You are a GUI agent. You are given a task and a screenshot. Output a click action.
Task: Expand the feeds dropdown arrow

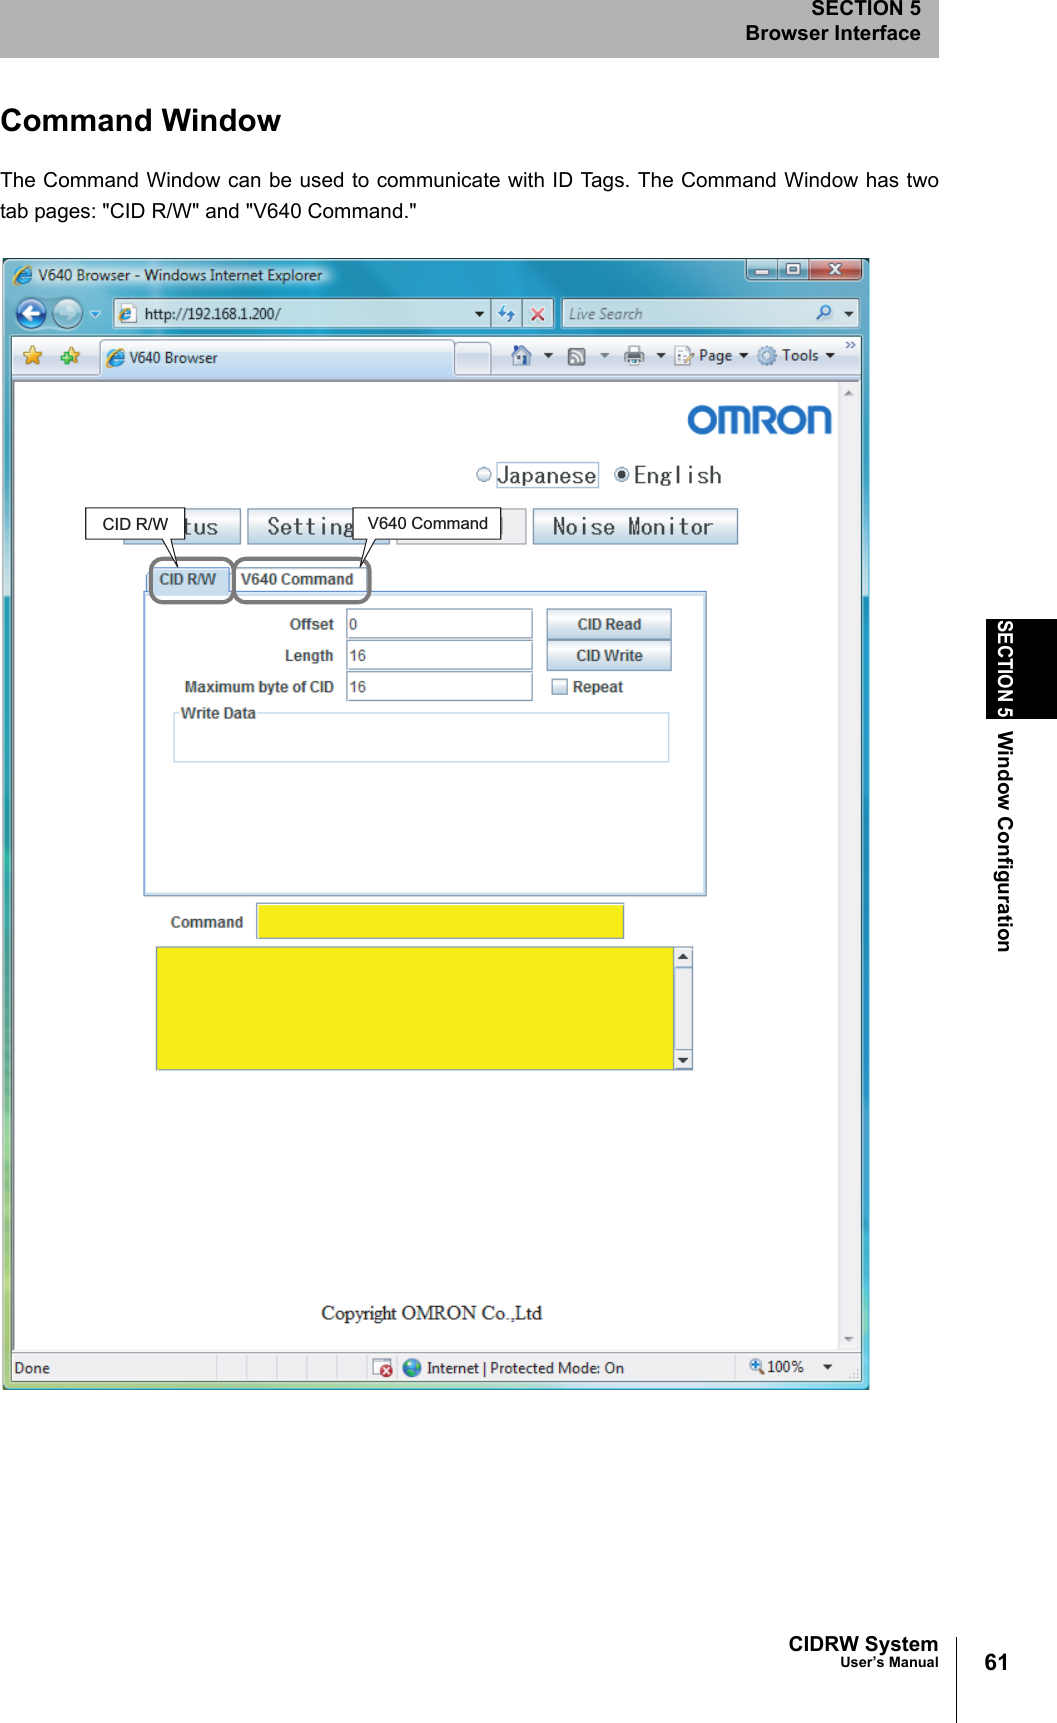coord(604,356)
